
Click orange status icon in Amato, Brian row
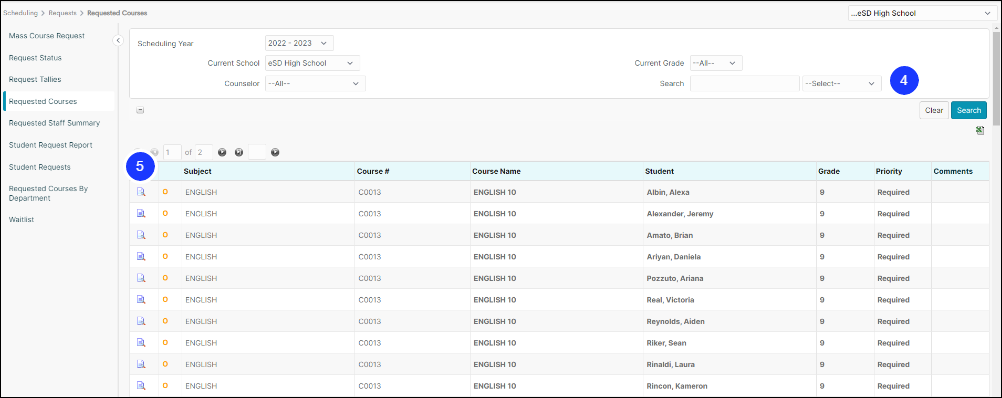coord(166,235)
